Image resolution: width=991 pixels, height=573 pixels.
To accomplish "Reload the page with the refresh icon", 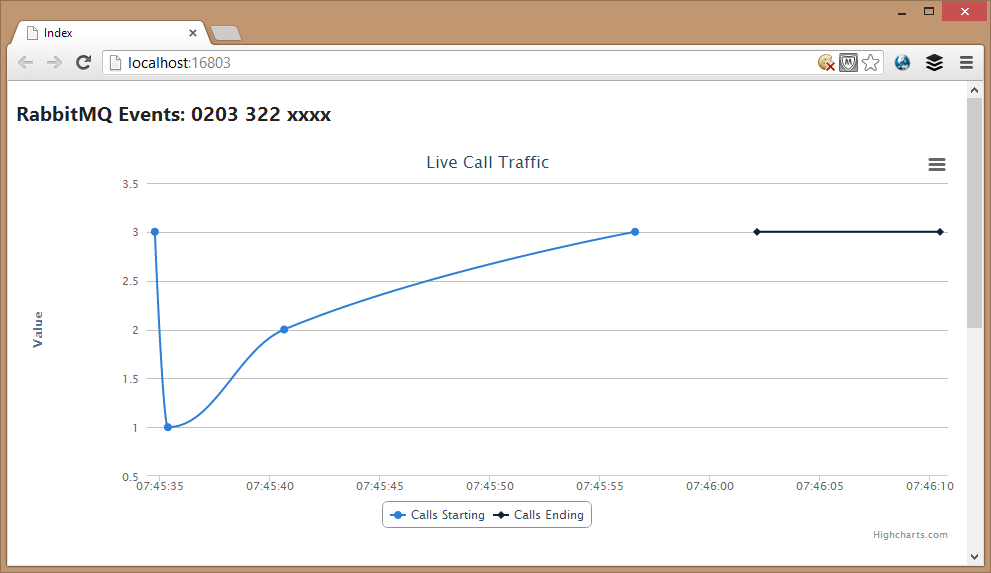I will (83, 63).
